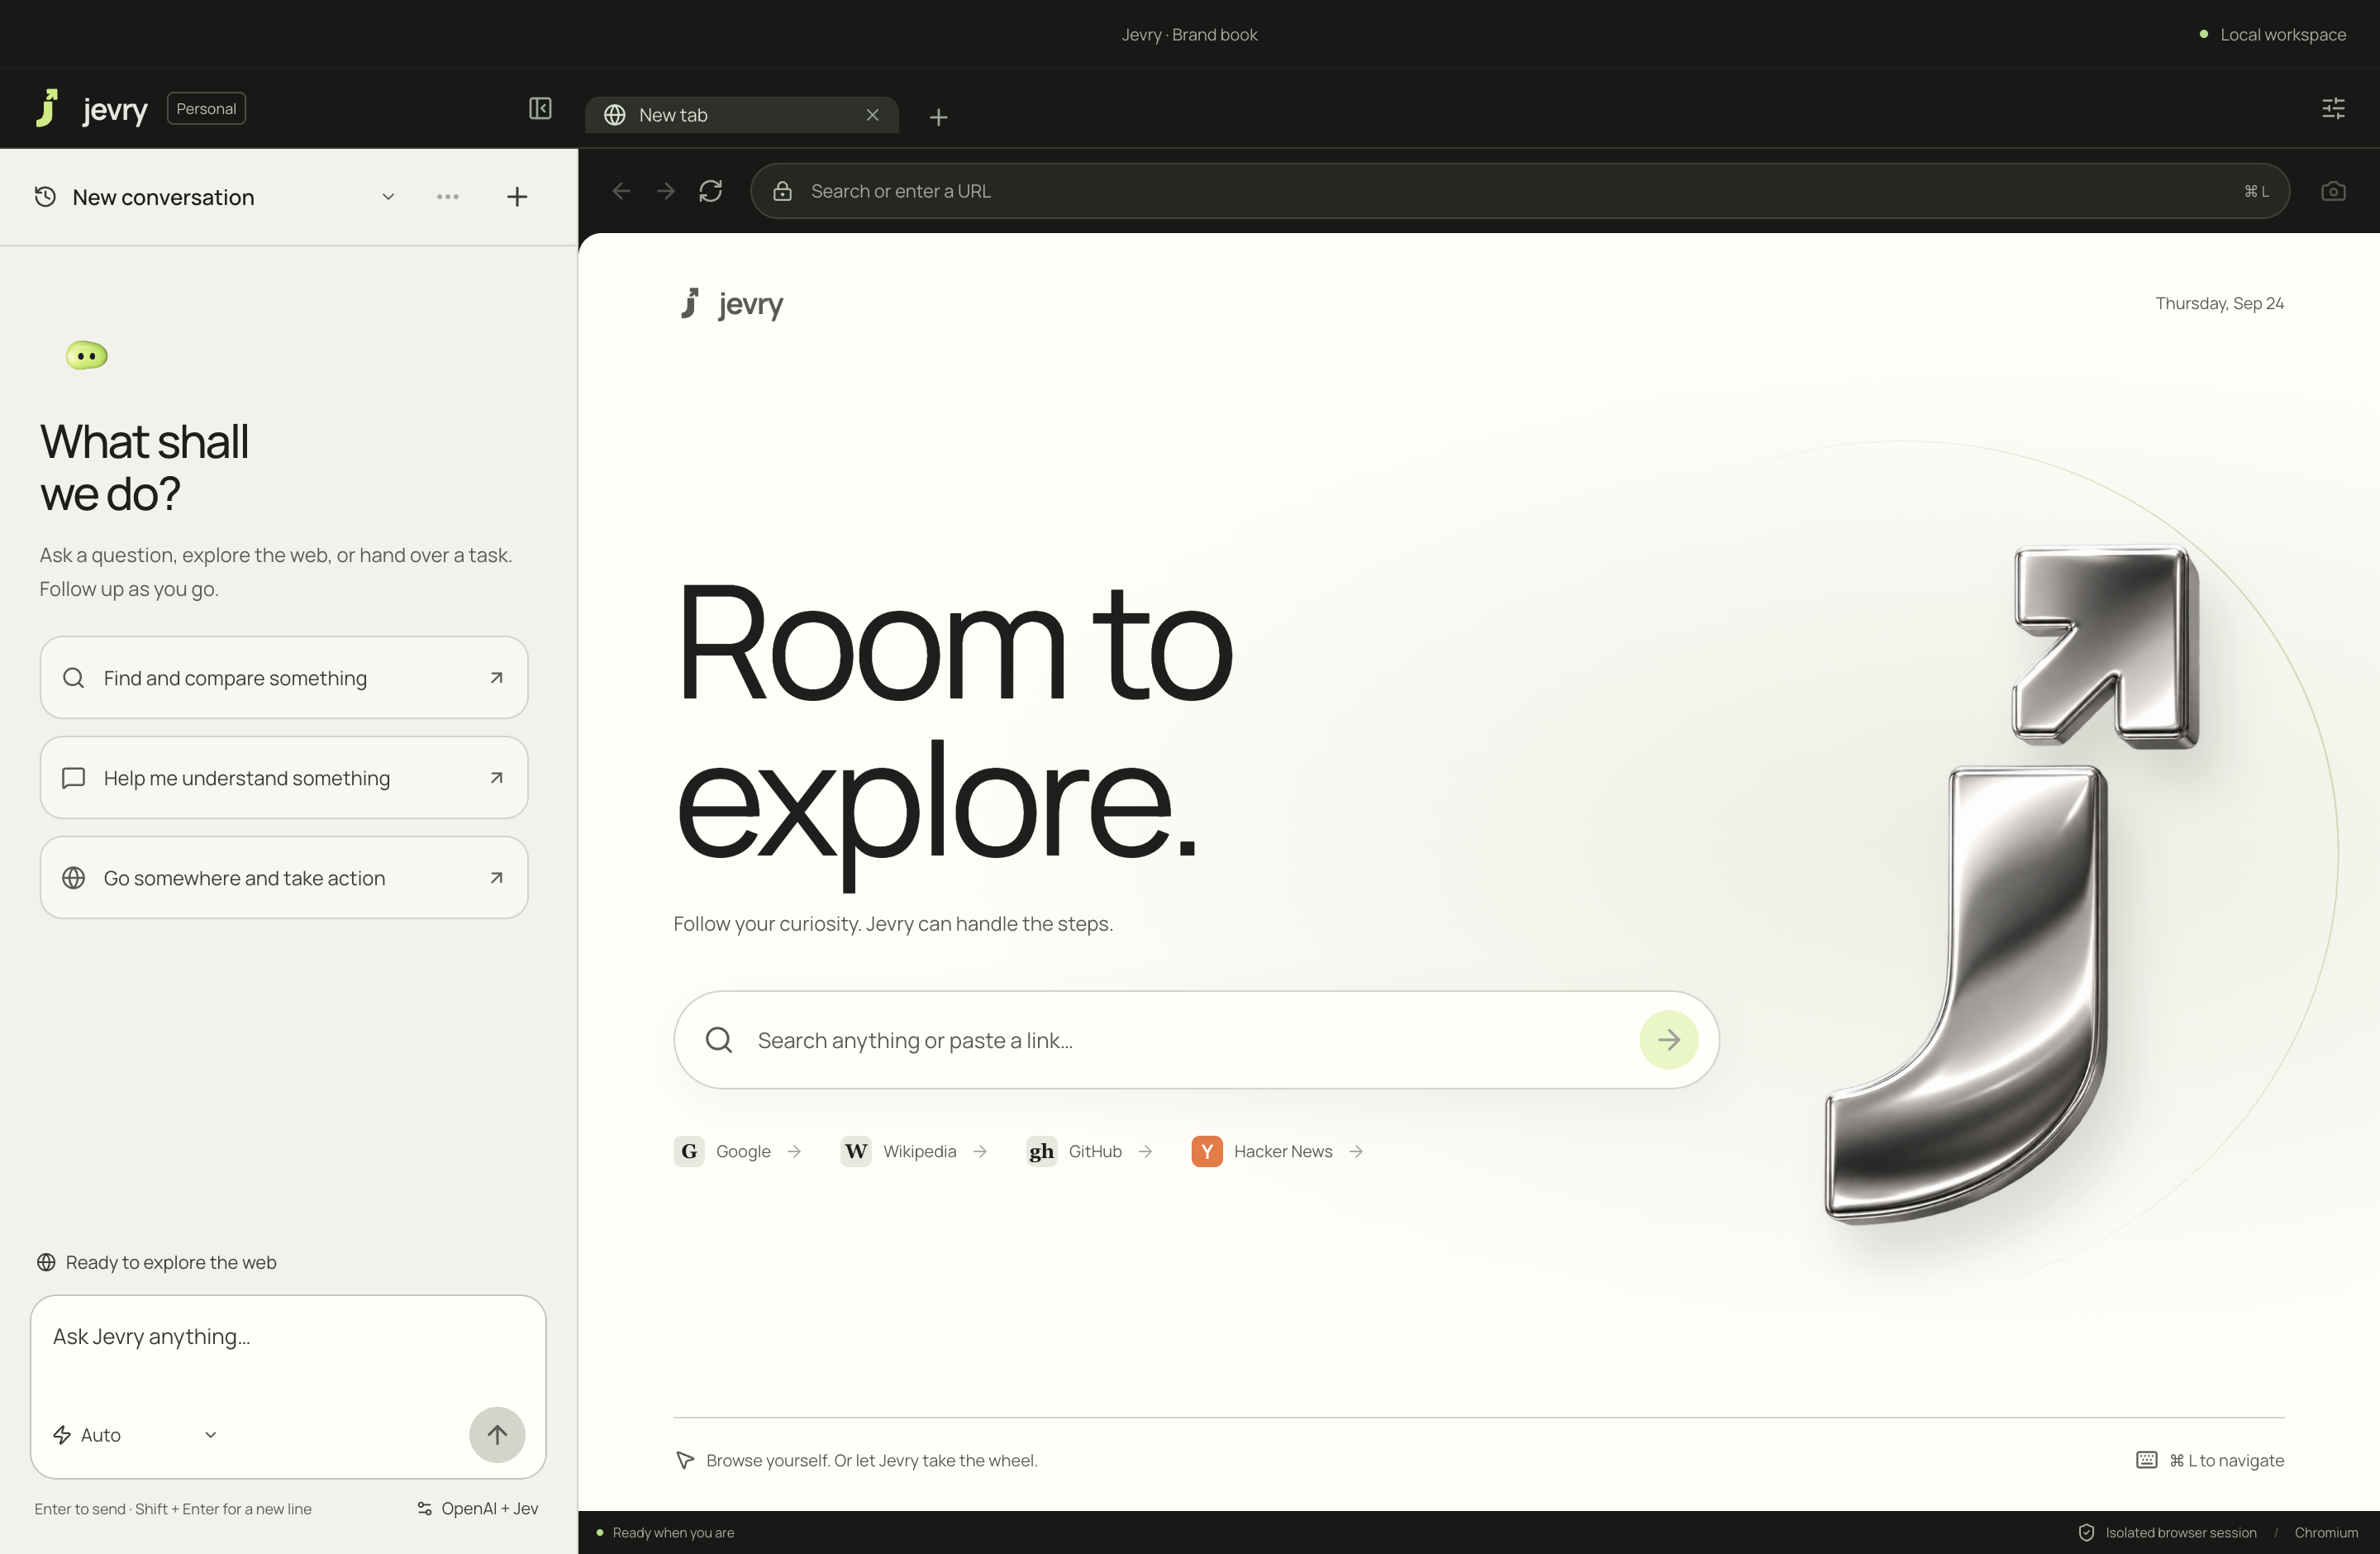Click the magnifier in the page search box
The height and width of the screenshot is (1554, 2380).
tap(719, 1040)
